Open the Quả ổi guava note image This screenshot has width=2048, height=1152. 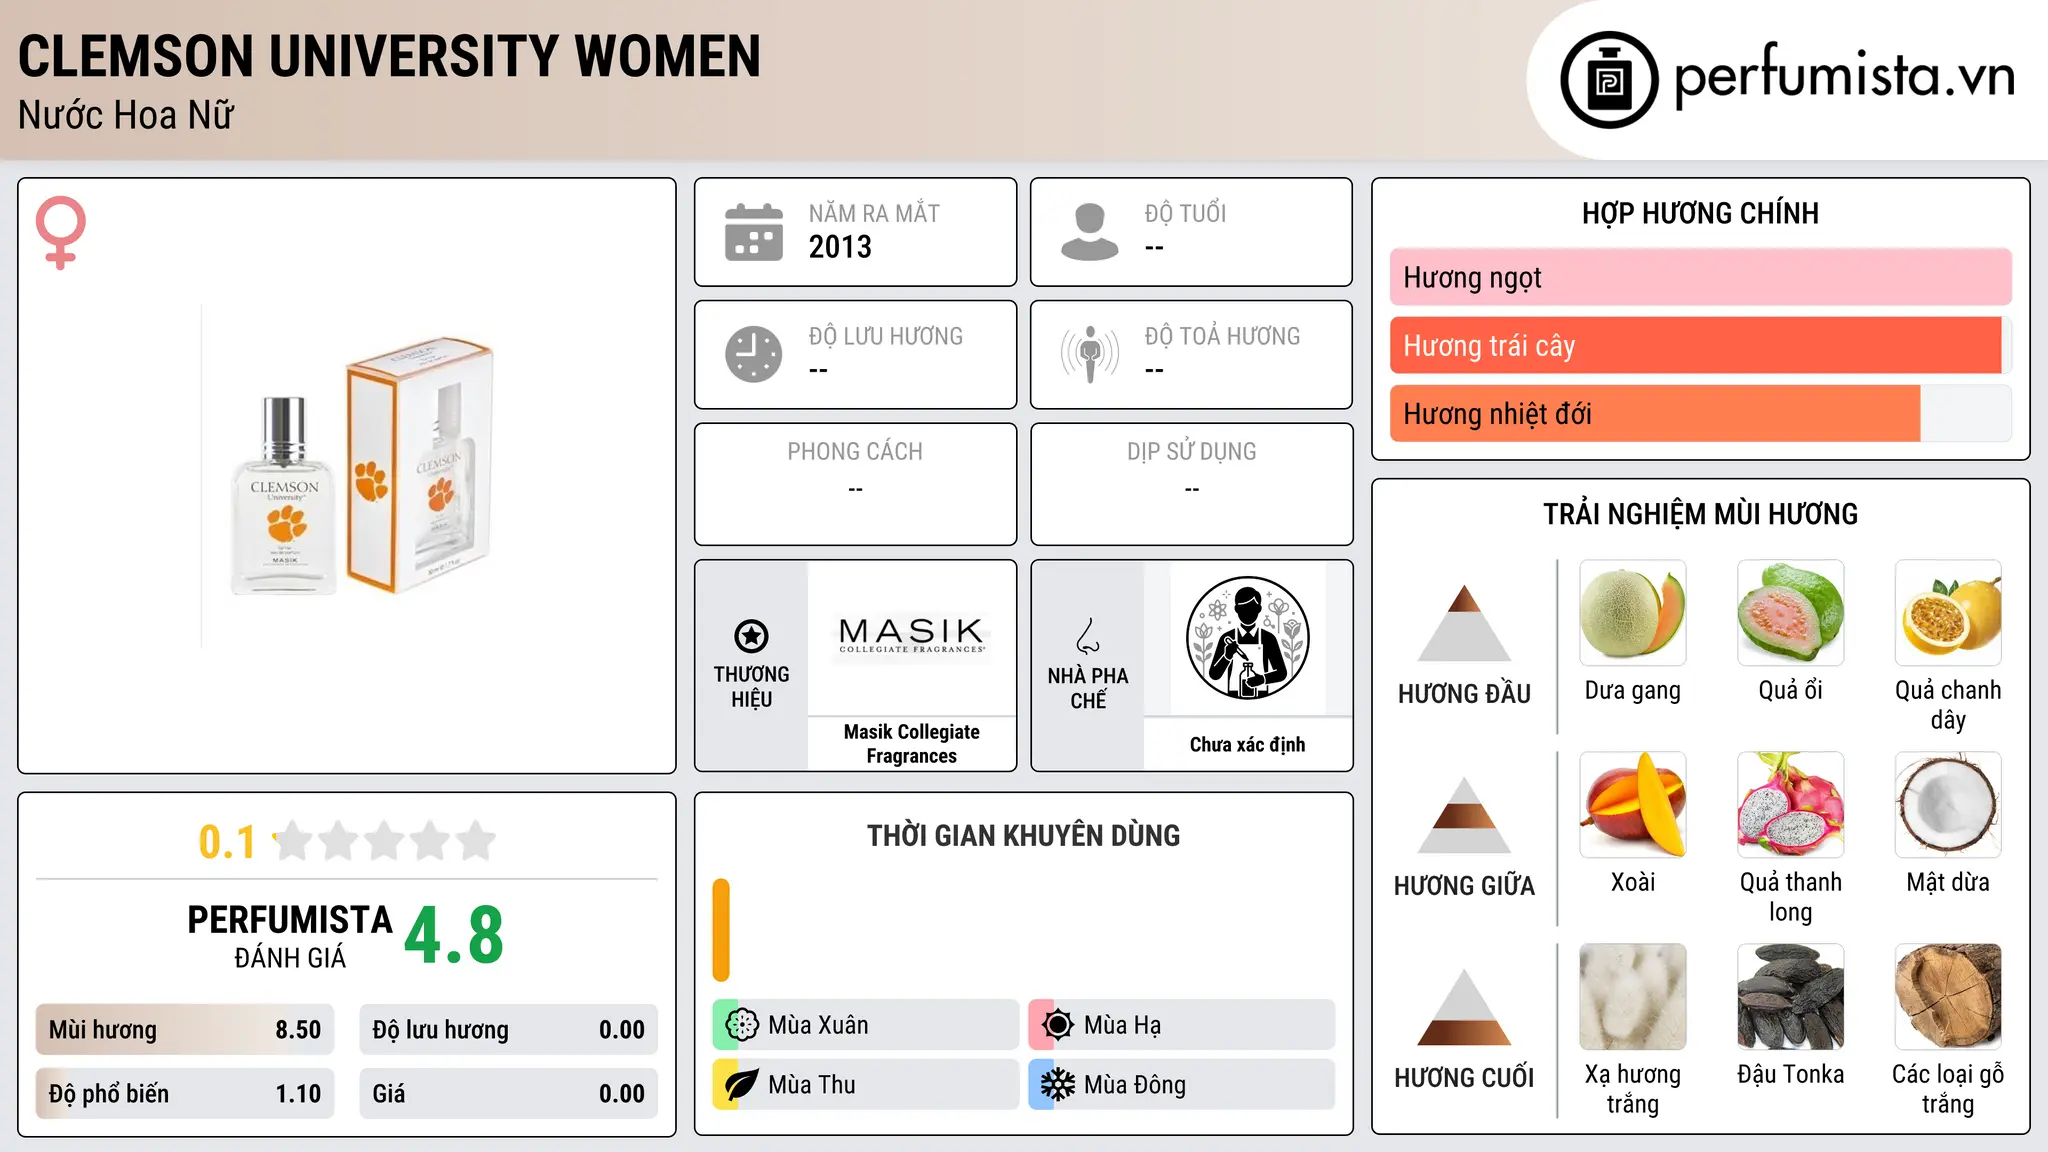1790,613
